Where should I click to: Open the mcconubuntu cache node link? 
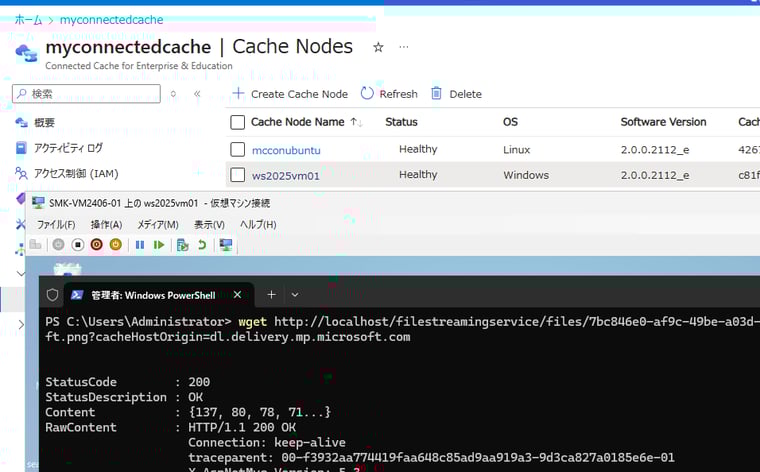(x=286, y=150)
